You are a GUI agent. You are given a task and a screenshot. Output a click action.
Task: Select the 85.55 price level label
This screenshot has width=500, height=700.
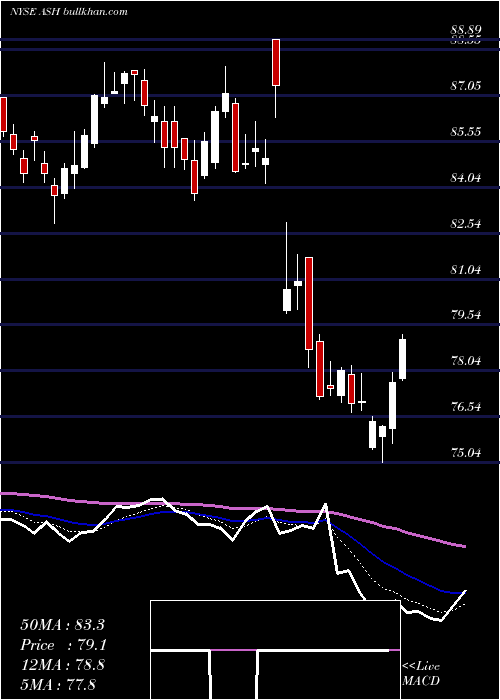[x=466, y=132]
